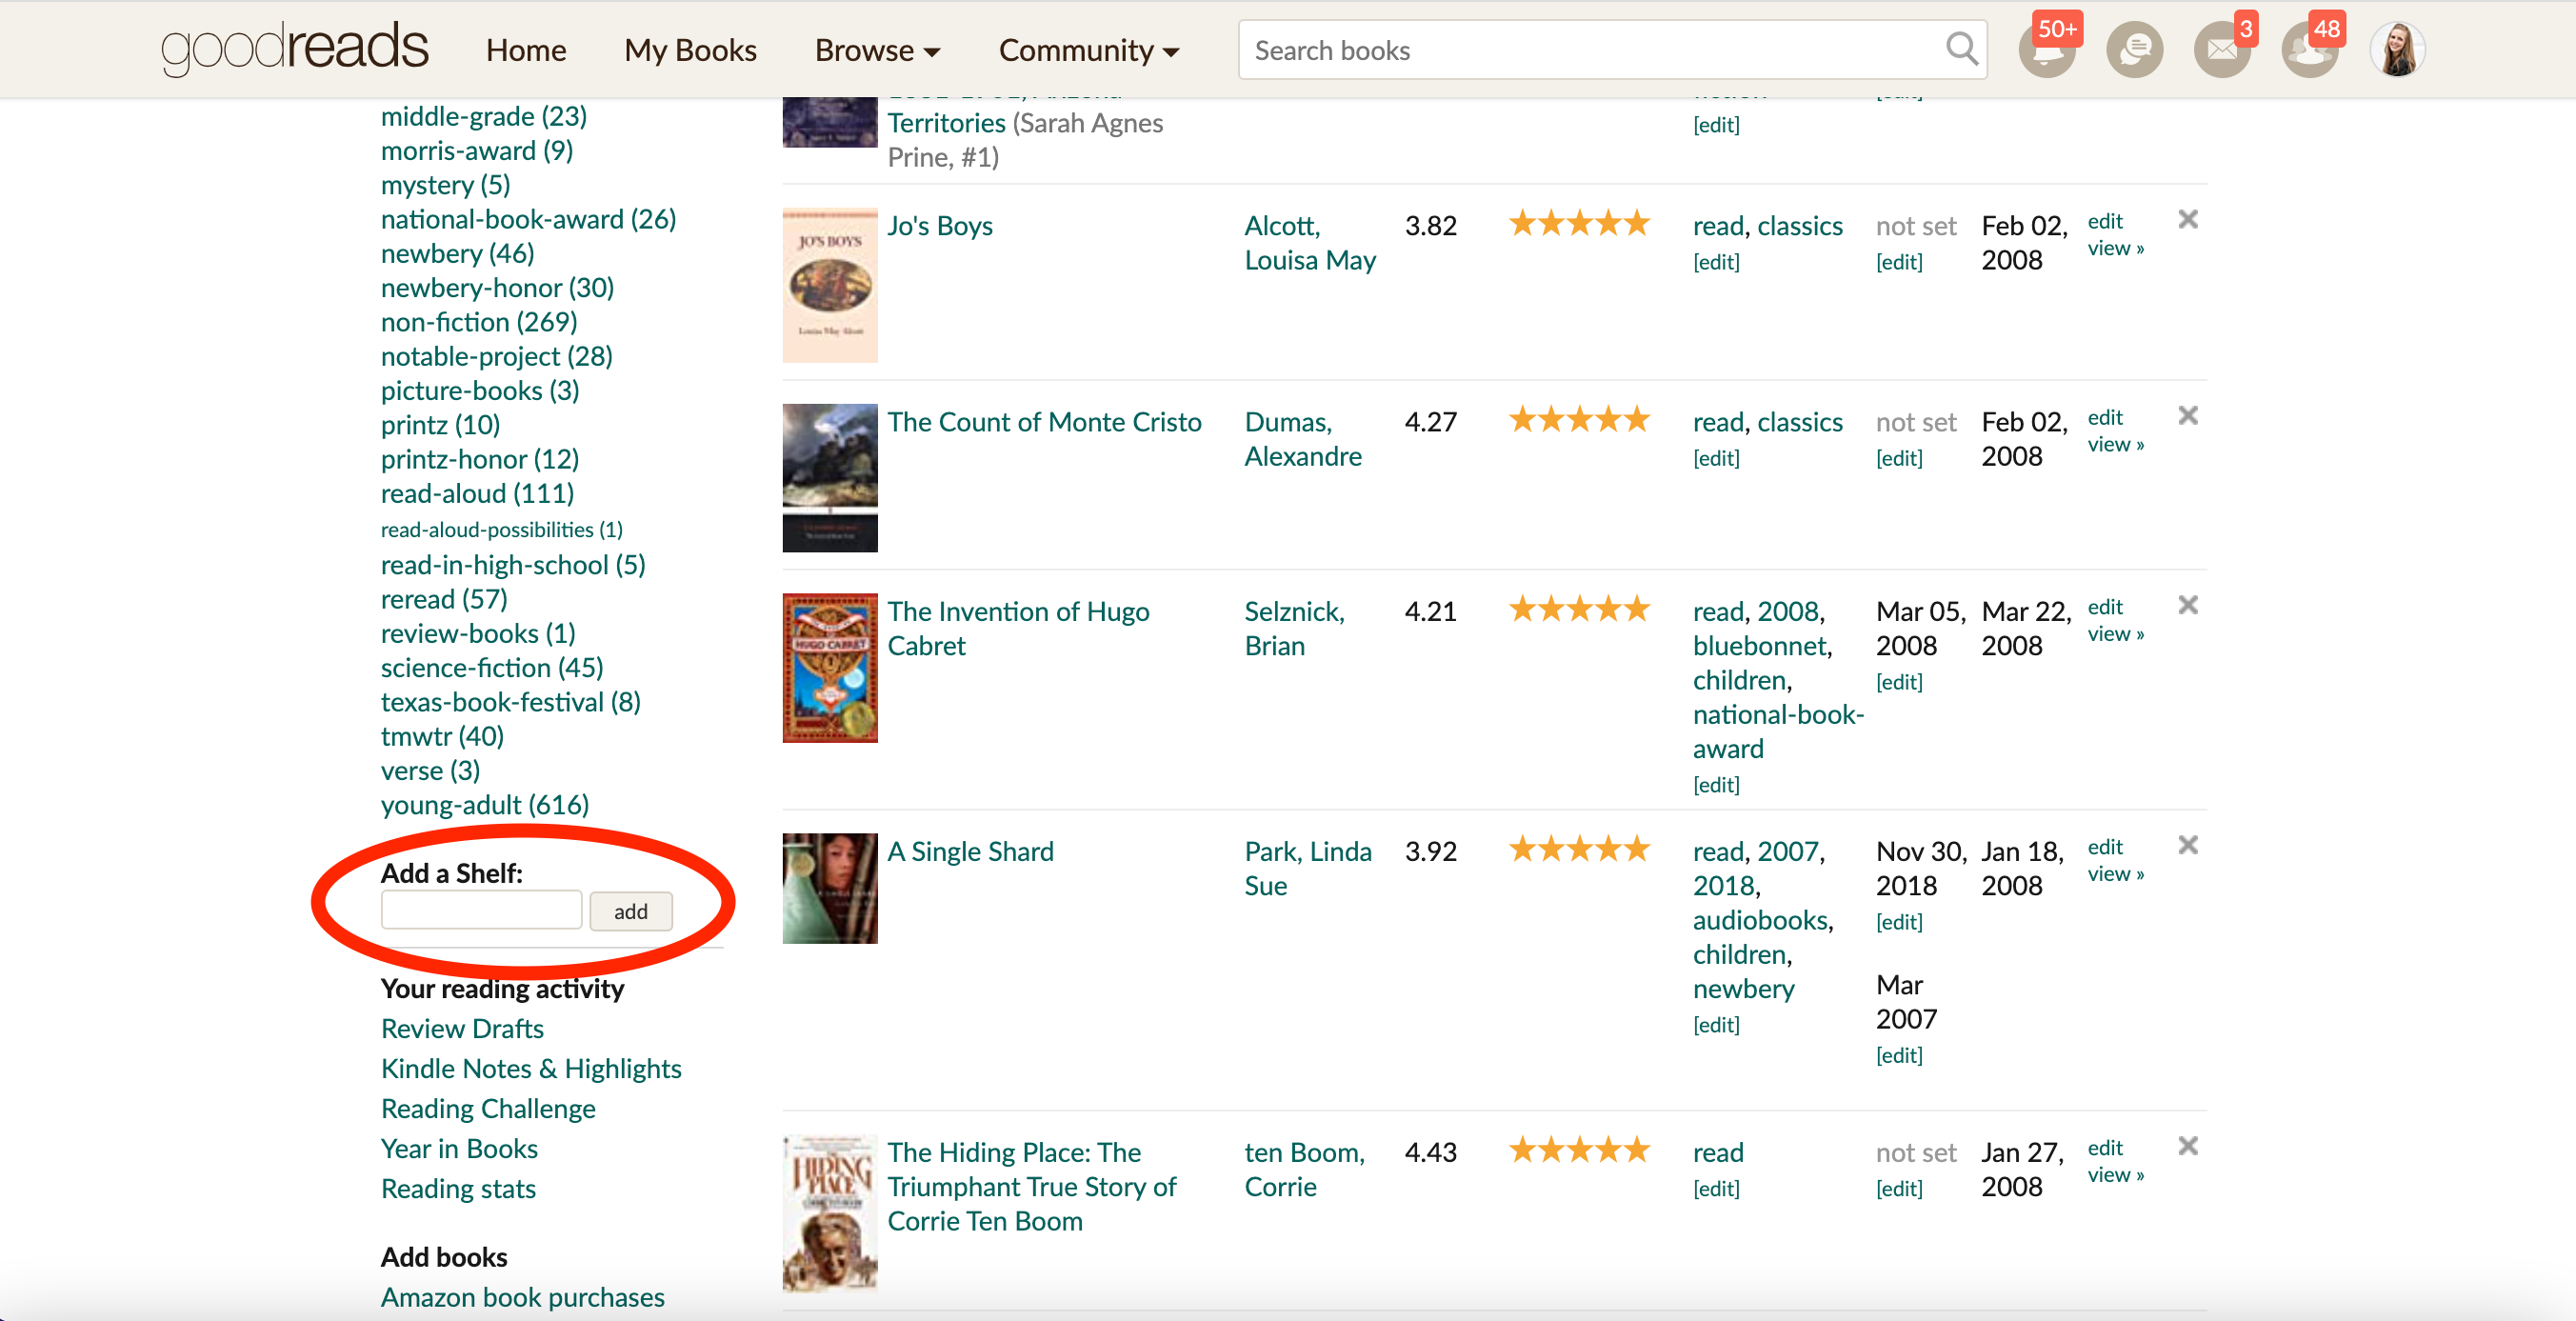Open your profile avatar menu
Image resolution: width=2576 pixels, height=1321 pixels.
(2398, 49)
